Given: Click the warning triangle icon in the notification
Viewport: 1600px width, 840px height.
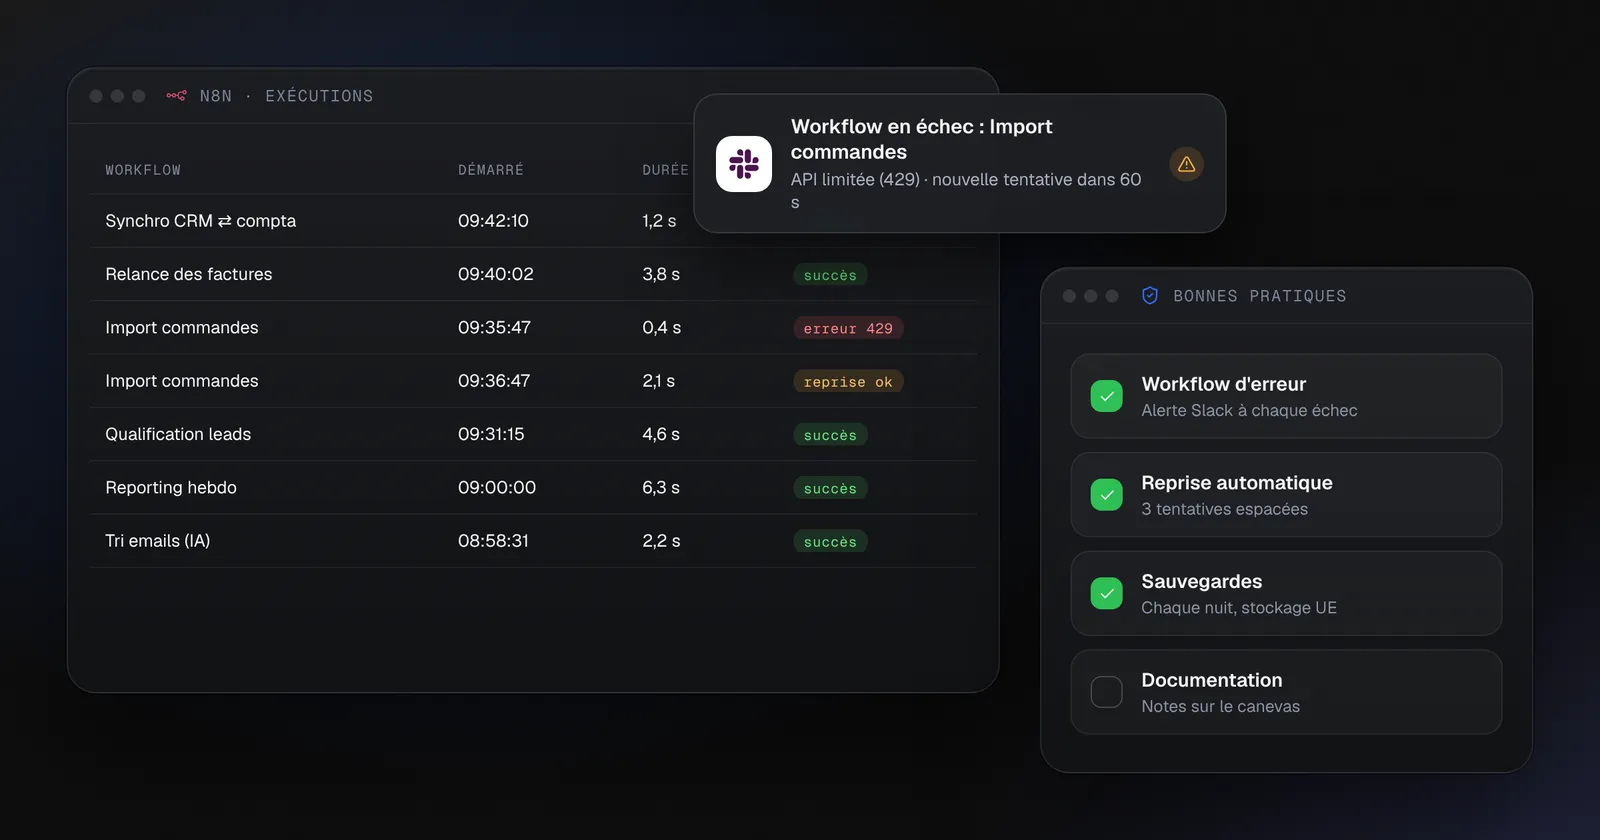Looking at the screenshot, I should click(x=1186, y=164).
